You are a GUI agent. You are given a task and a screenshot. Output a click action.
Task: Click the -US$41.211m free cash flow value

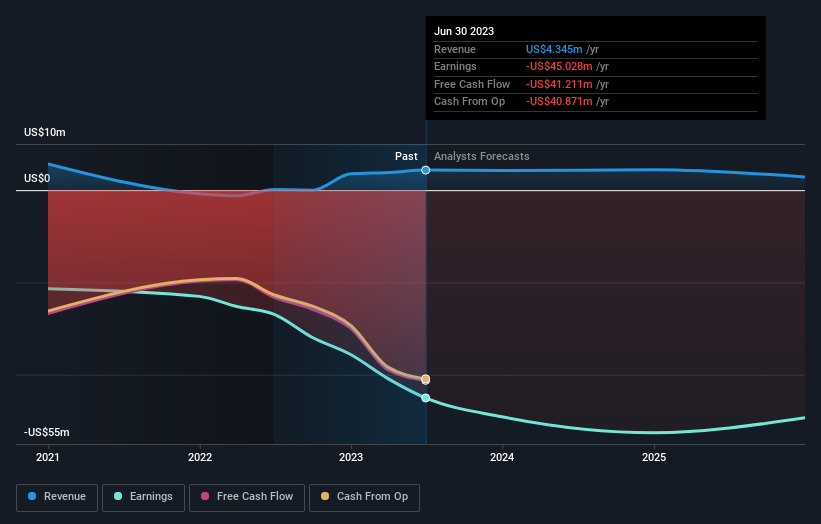point(559,84)
